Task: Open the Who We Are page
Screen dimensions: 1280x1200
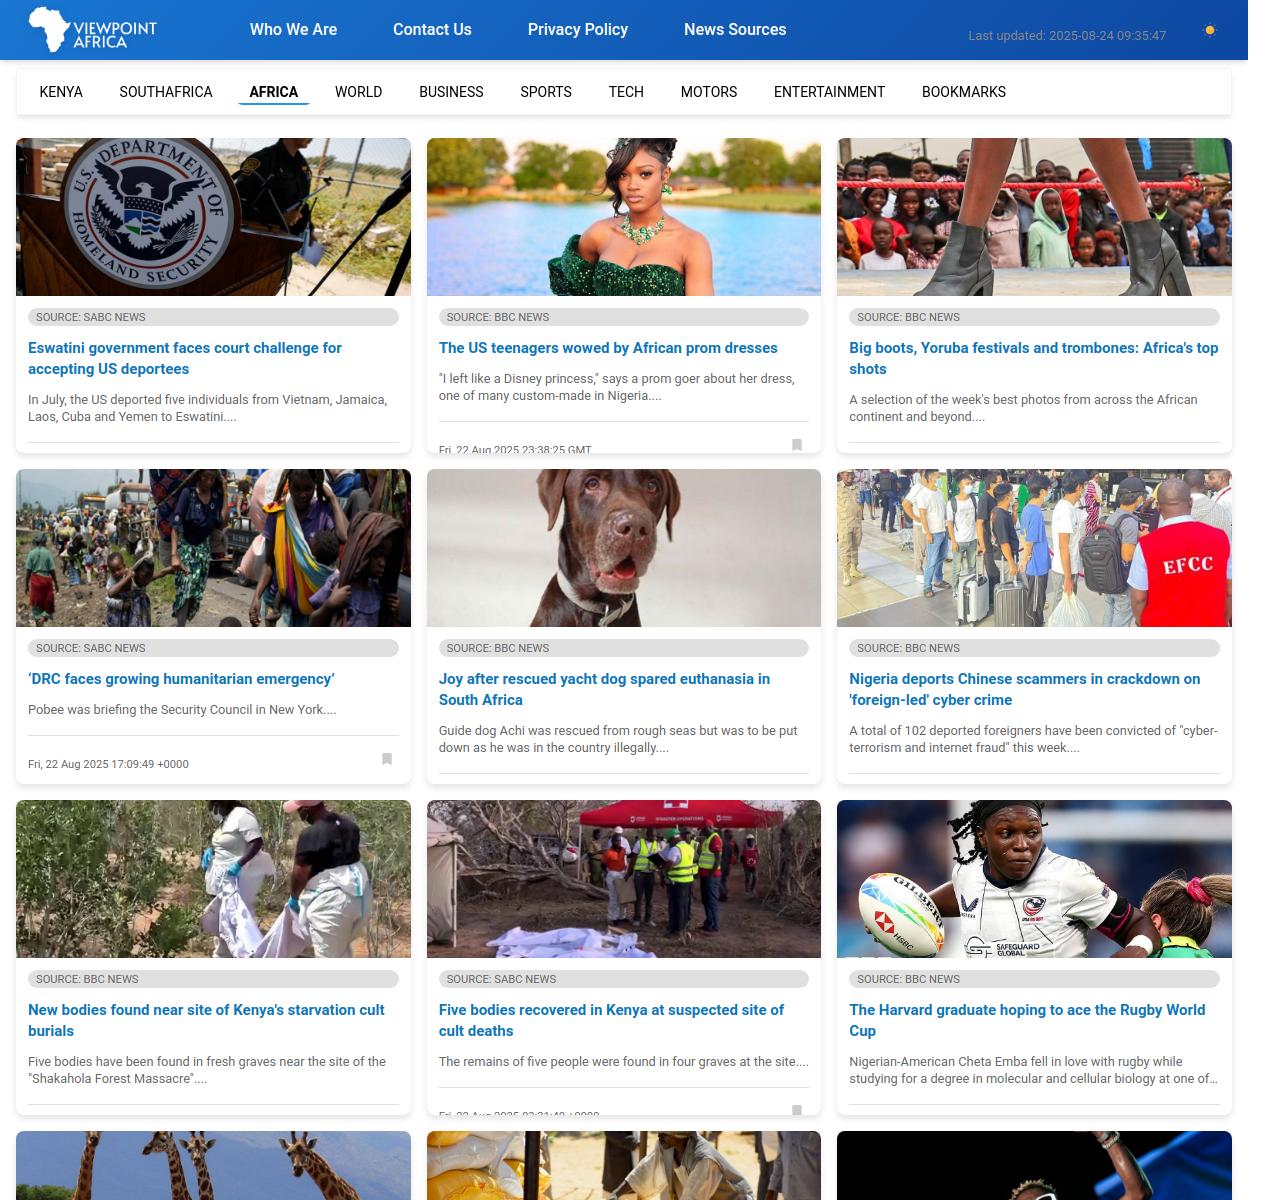Action: (x=293, y=30)
